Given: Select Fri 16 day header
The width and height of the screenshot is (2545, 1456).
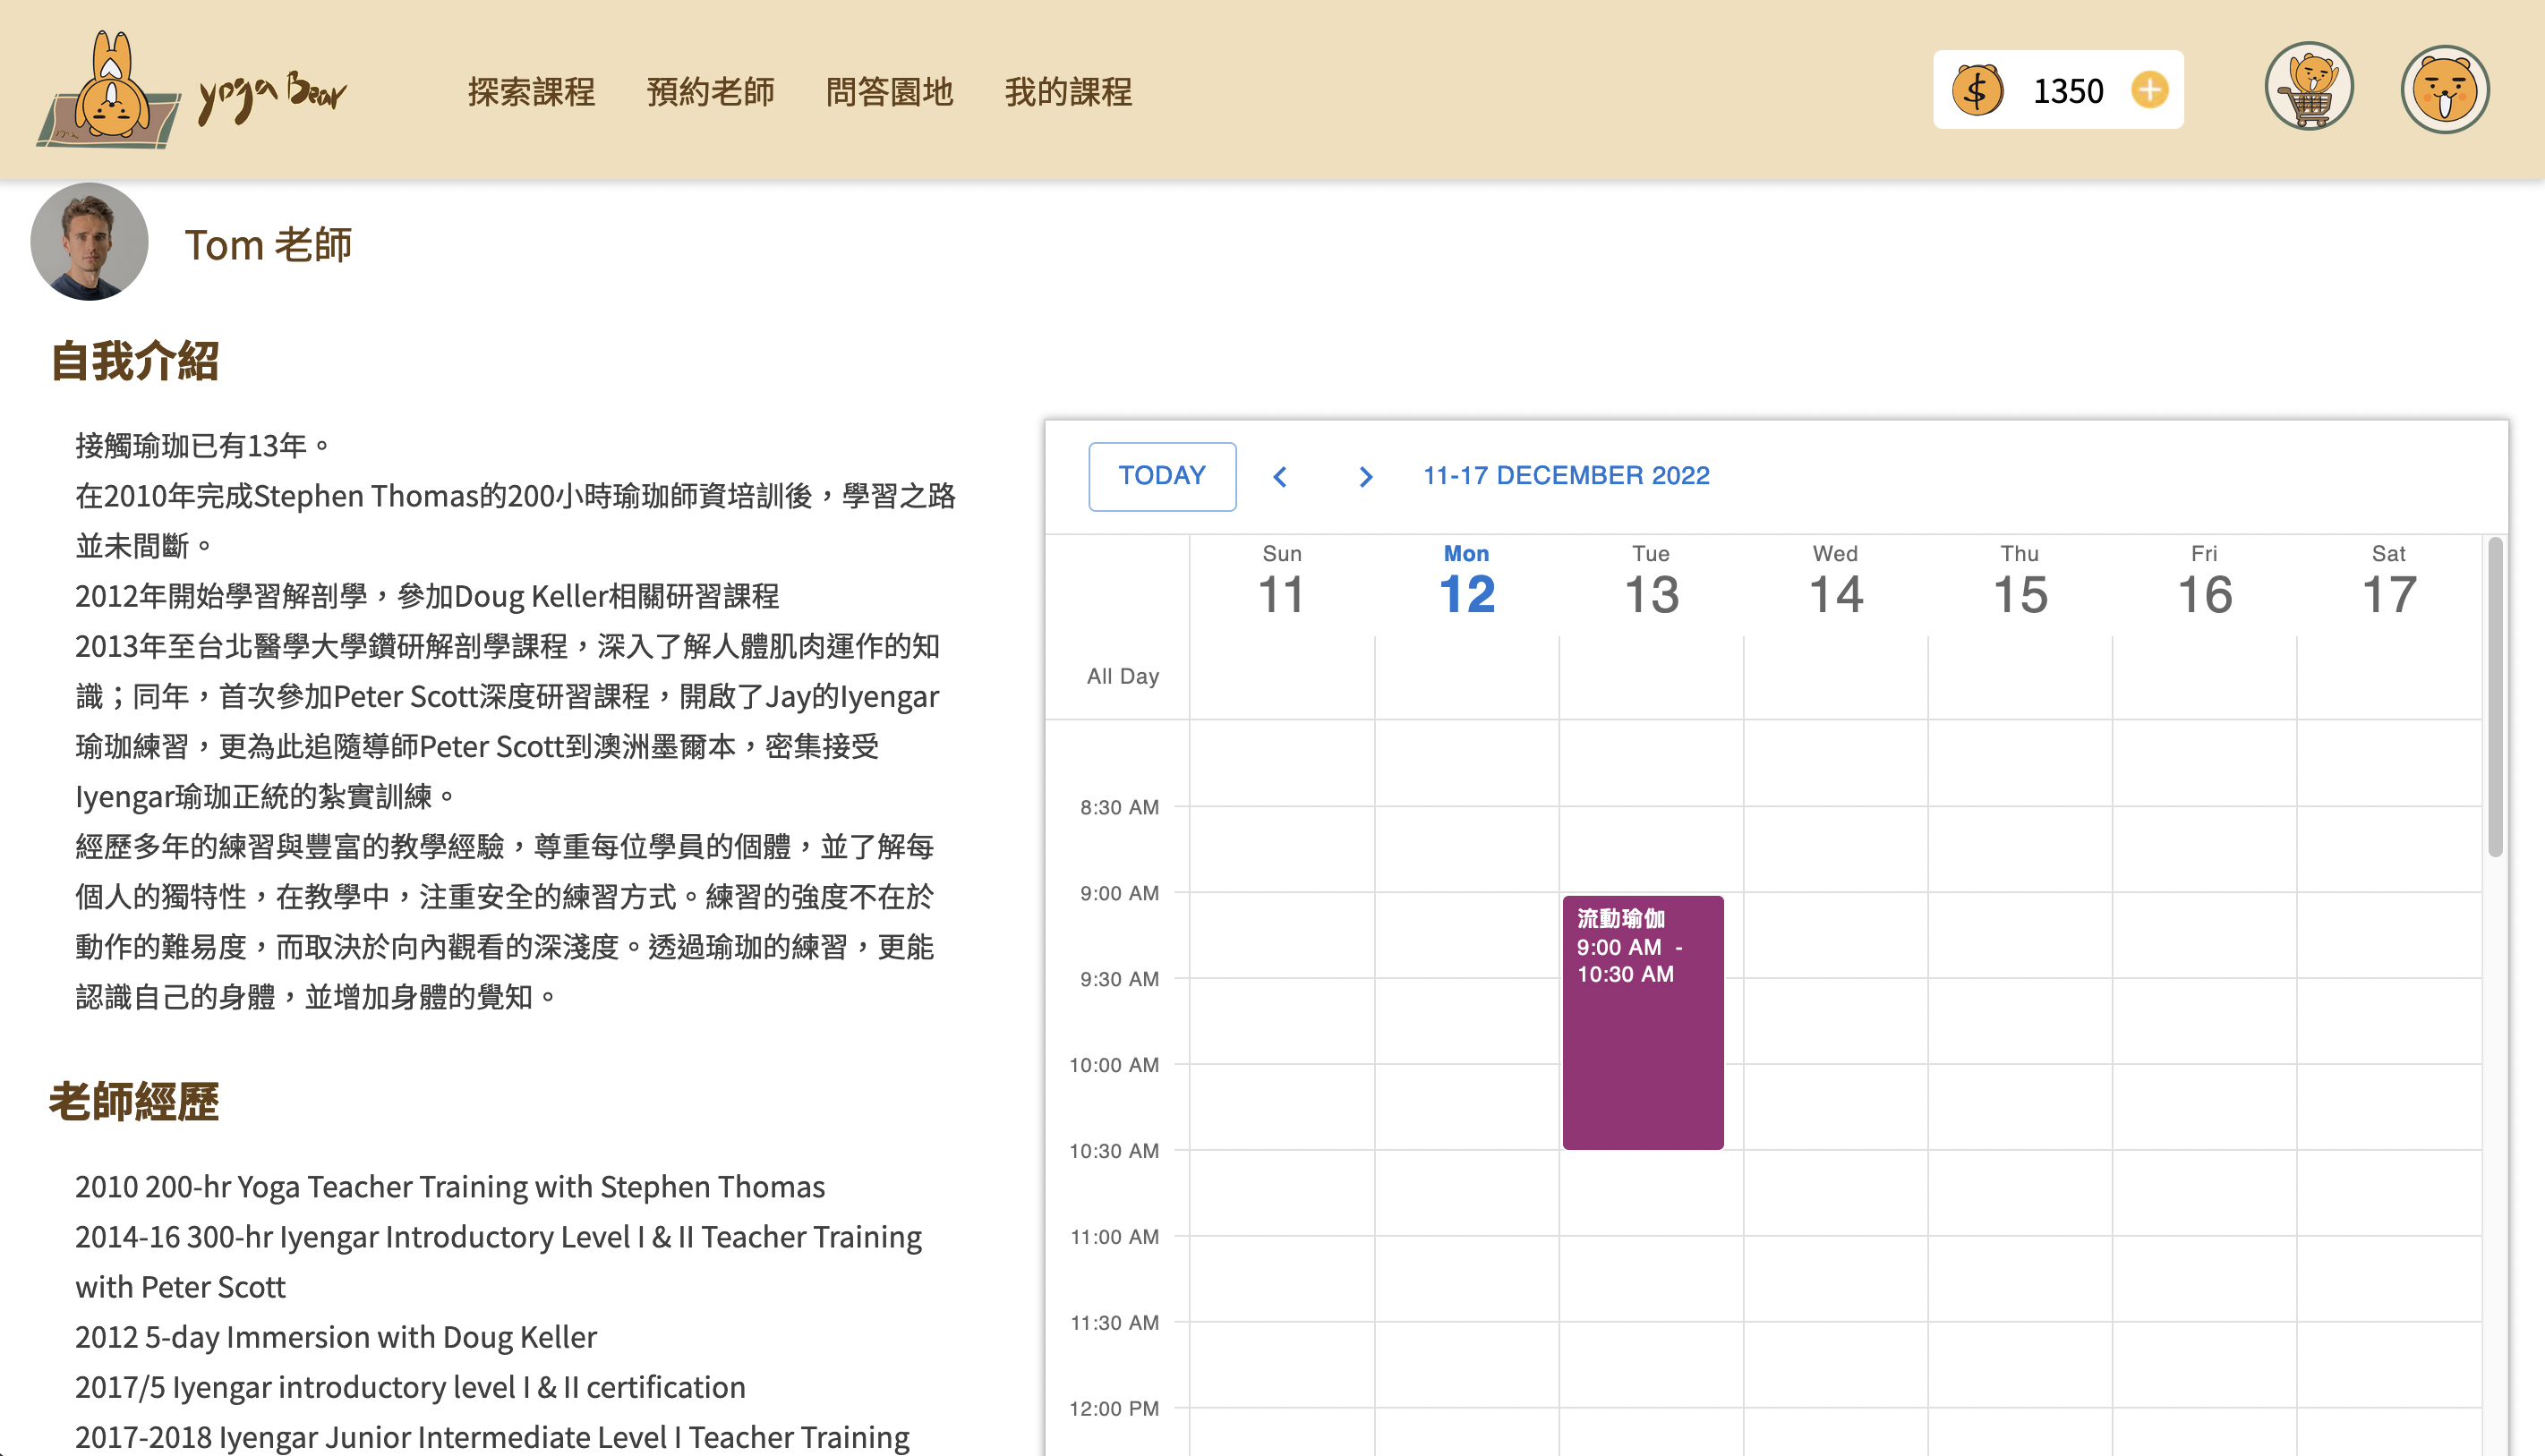Looking at the screenshot, I should [2204, 581].
